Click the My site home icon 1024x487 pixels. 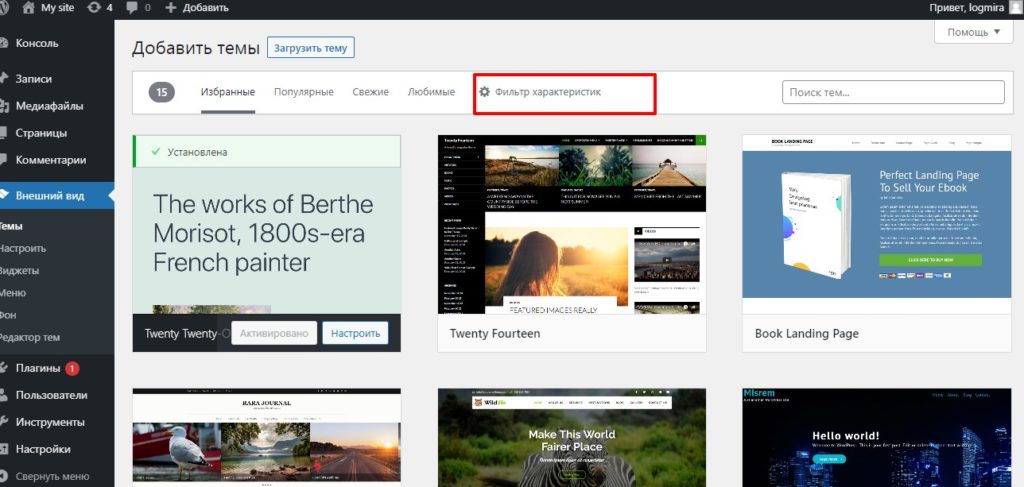tap(27, 8)
